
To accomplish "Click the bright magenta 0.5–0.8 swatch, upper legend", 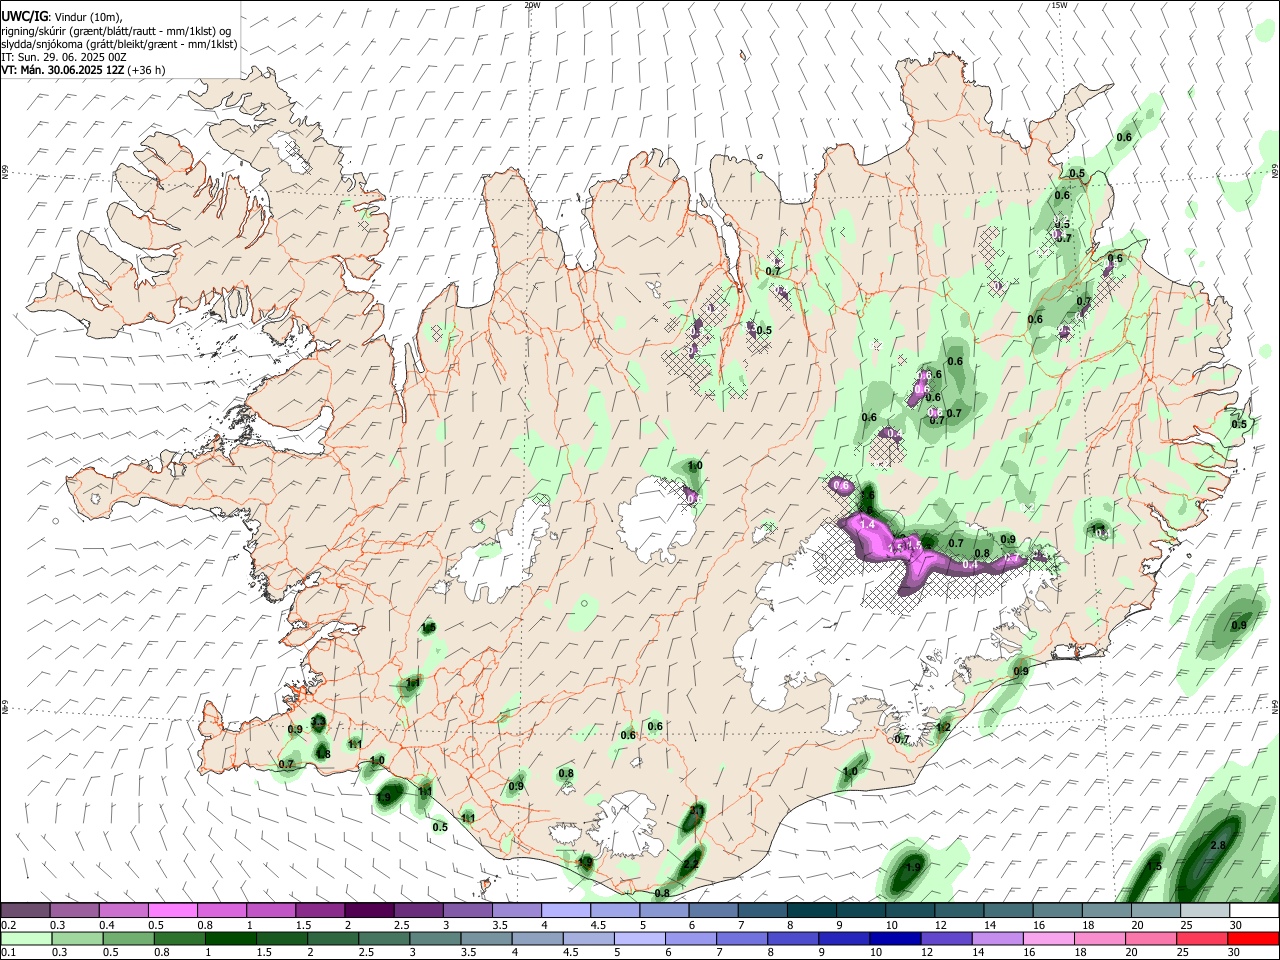I will pyautogui.click(x=172, y=910).
